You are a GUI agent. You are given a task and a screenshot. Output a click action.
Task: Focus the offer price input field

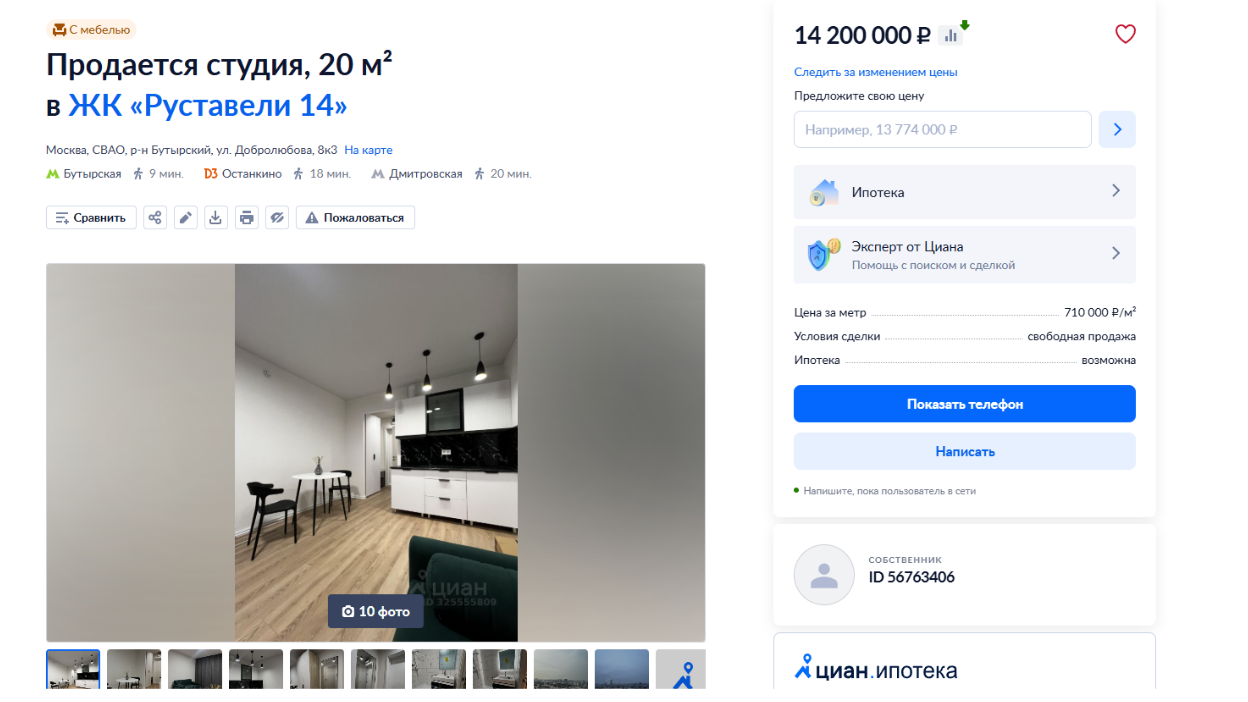pos(943,129)
